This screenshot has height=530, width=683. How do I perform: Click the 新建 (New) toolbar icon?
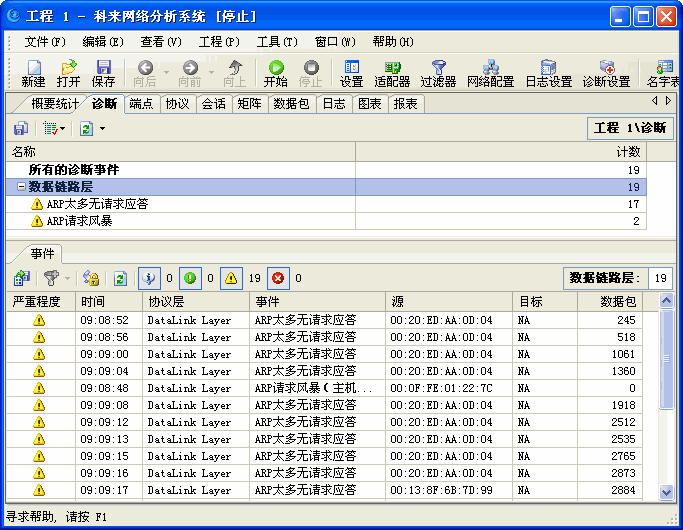click(34, 73)
